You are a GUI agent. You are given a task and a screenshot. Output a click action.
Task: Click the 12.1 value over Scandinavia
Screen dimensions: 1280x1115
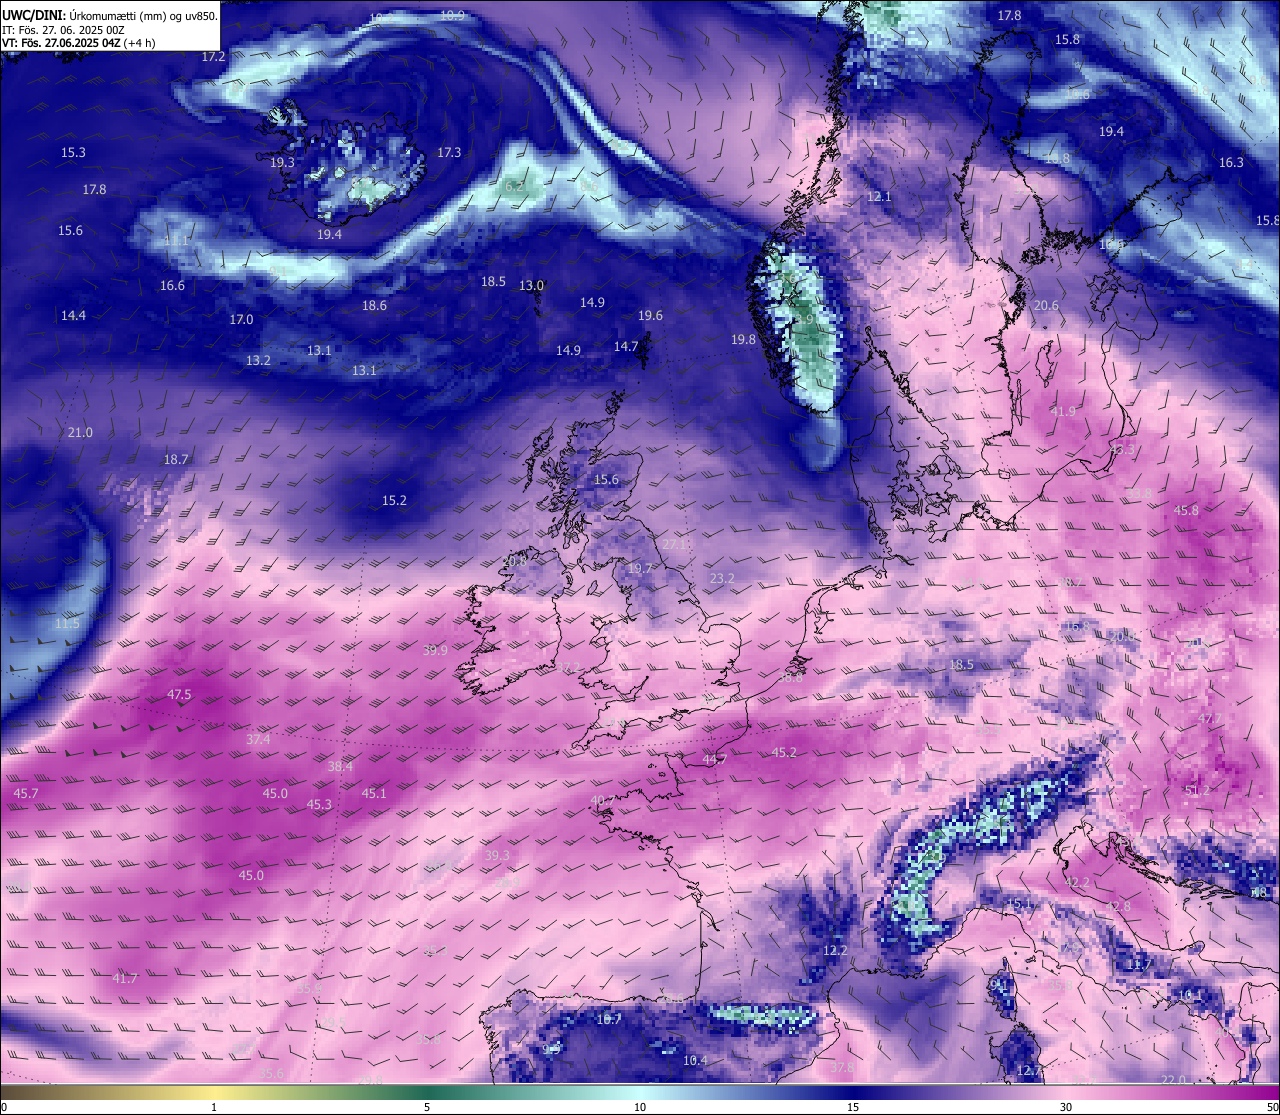tap(879, 197)
